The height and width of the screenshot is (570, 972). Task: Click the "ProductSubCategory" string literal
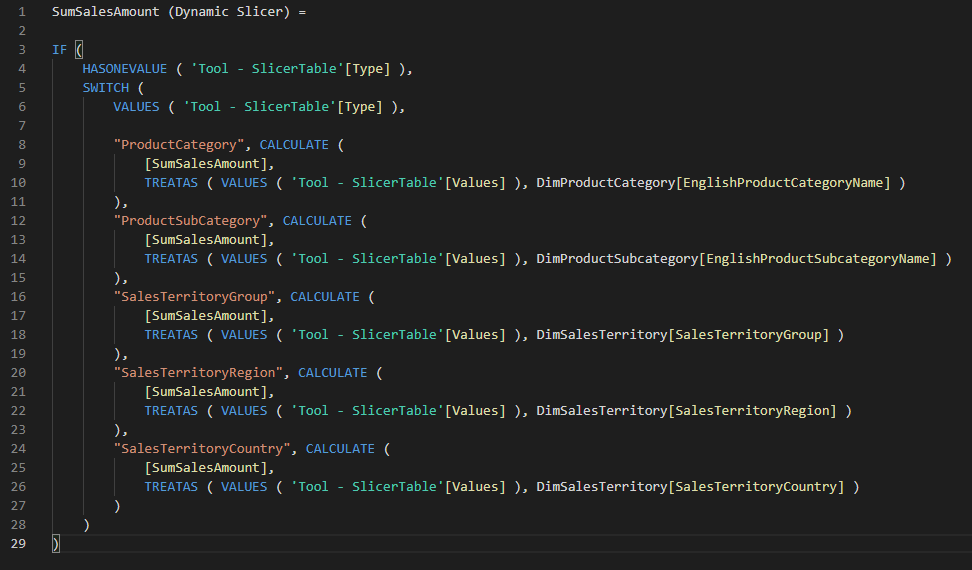coord(190,221)
